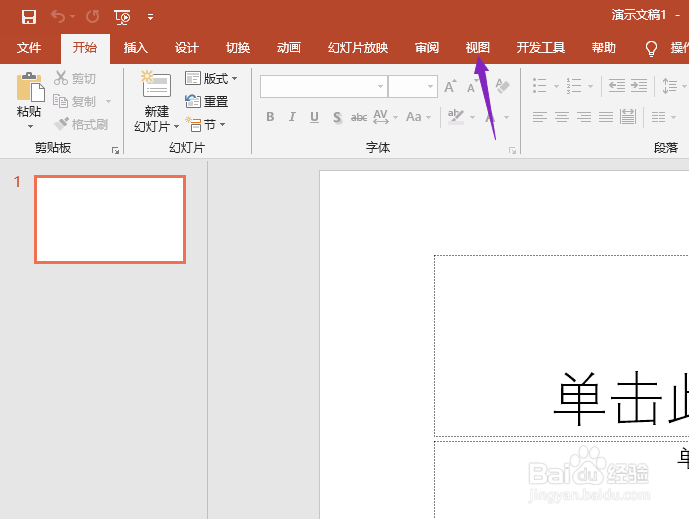
Task: Click the font size combo box
Action: click(413, 86)
